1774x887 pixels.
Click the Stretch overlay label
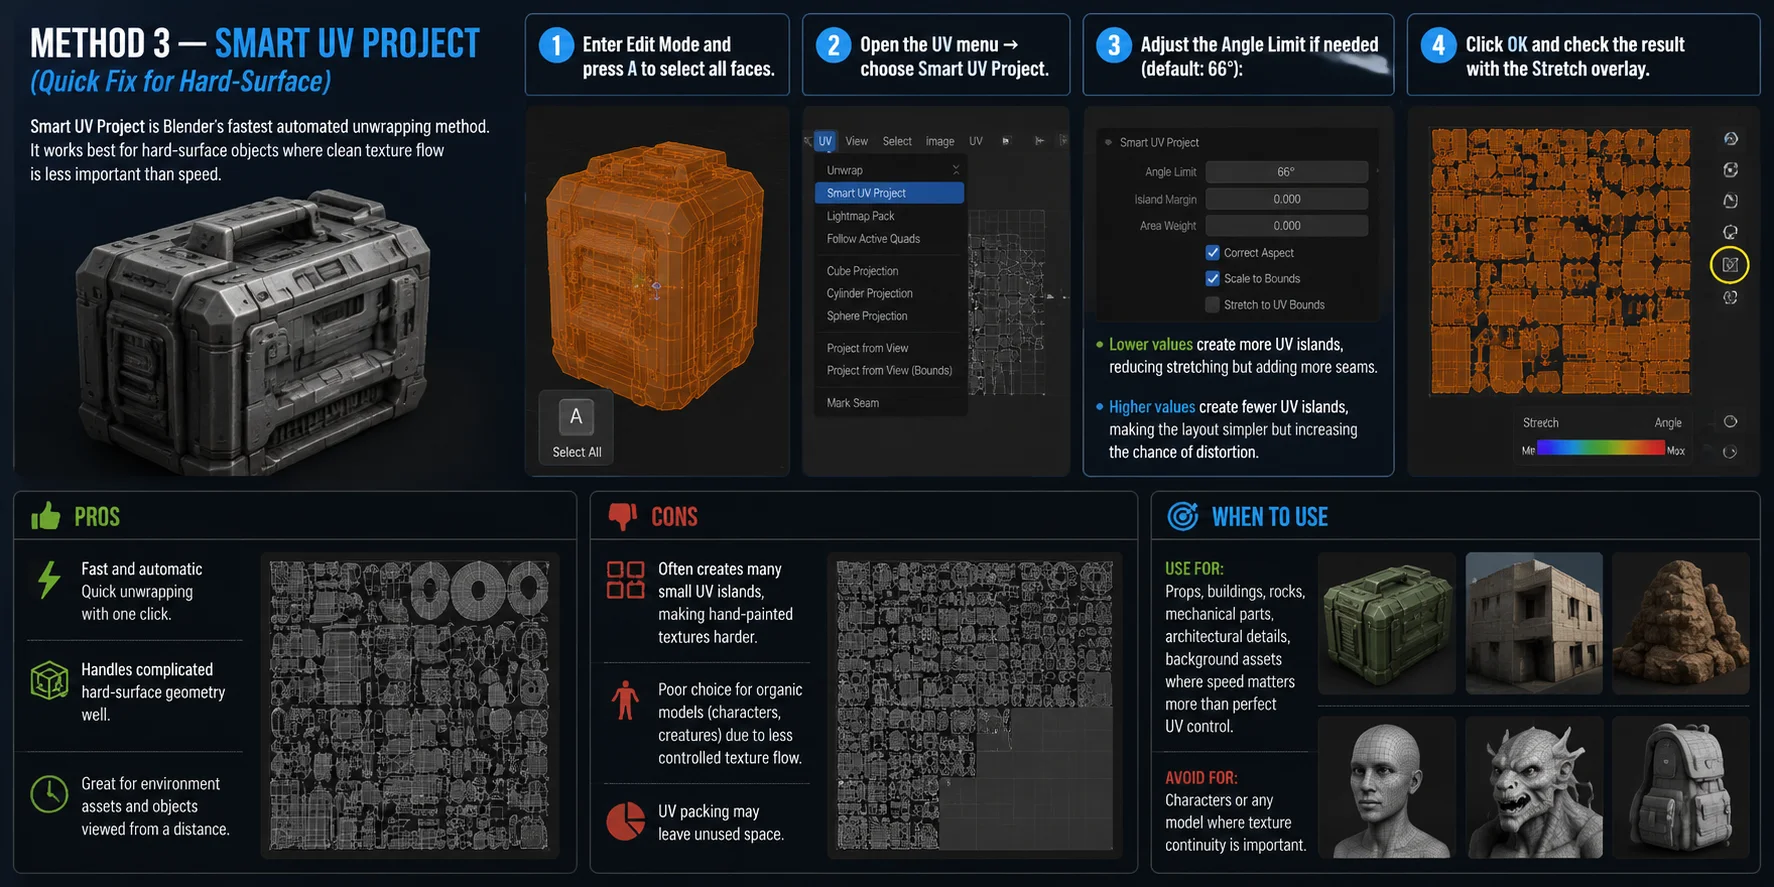(1540, 423)
